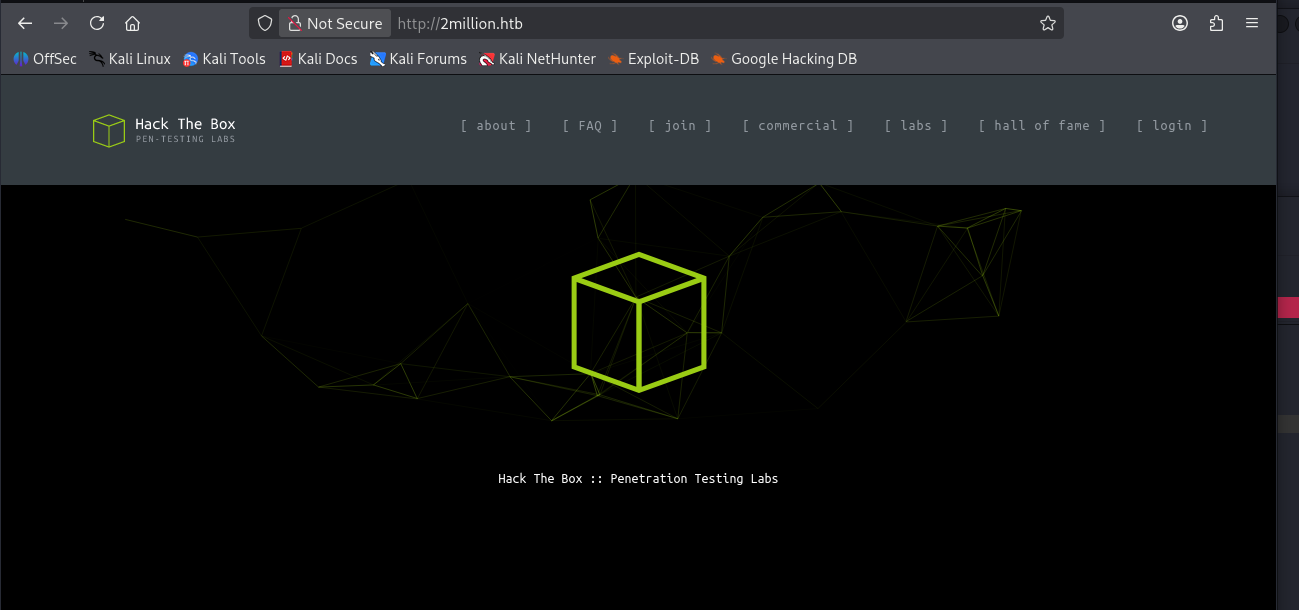
Task: Open the Exploit-DB bookmark
Action: (653, 59)
